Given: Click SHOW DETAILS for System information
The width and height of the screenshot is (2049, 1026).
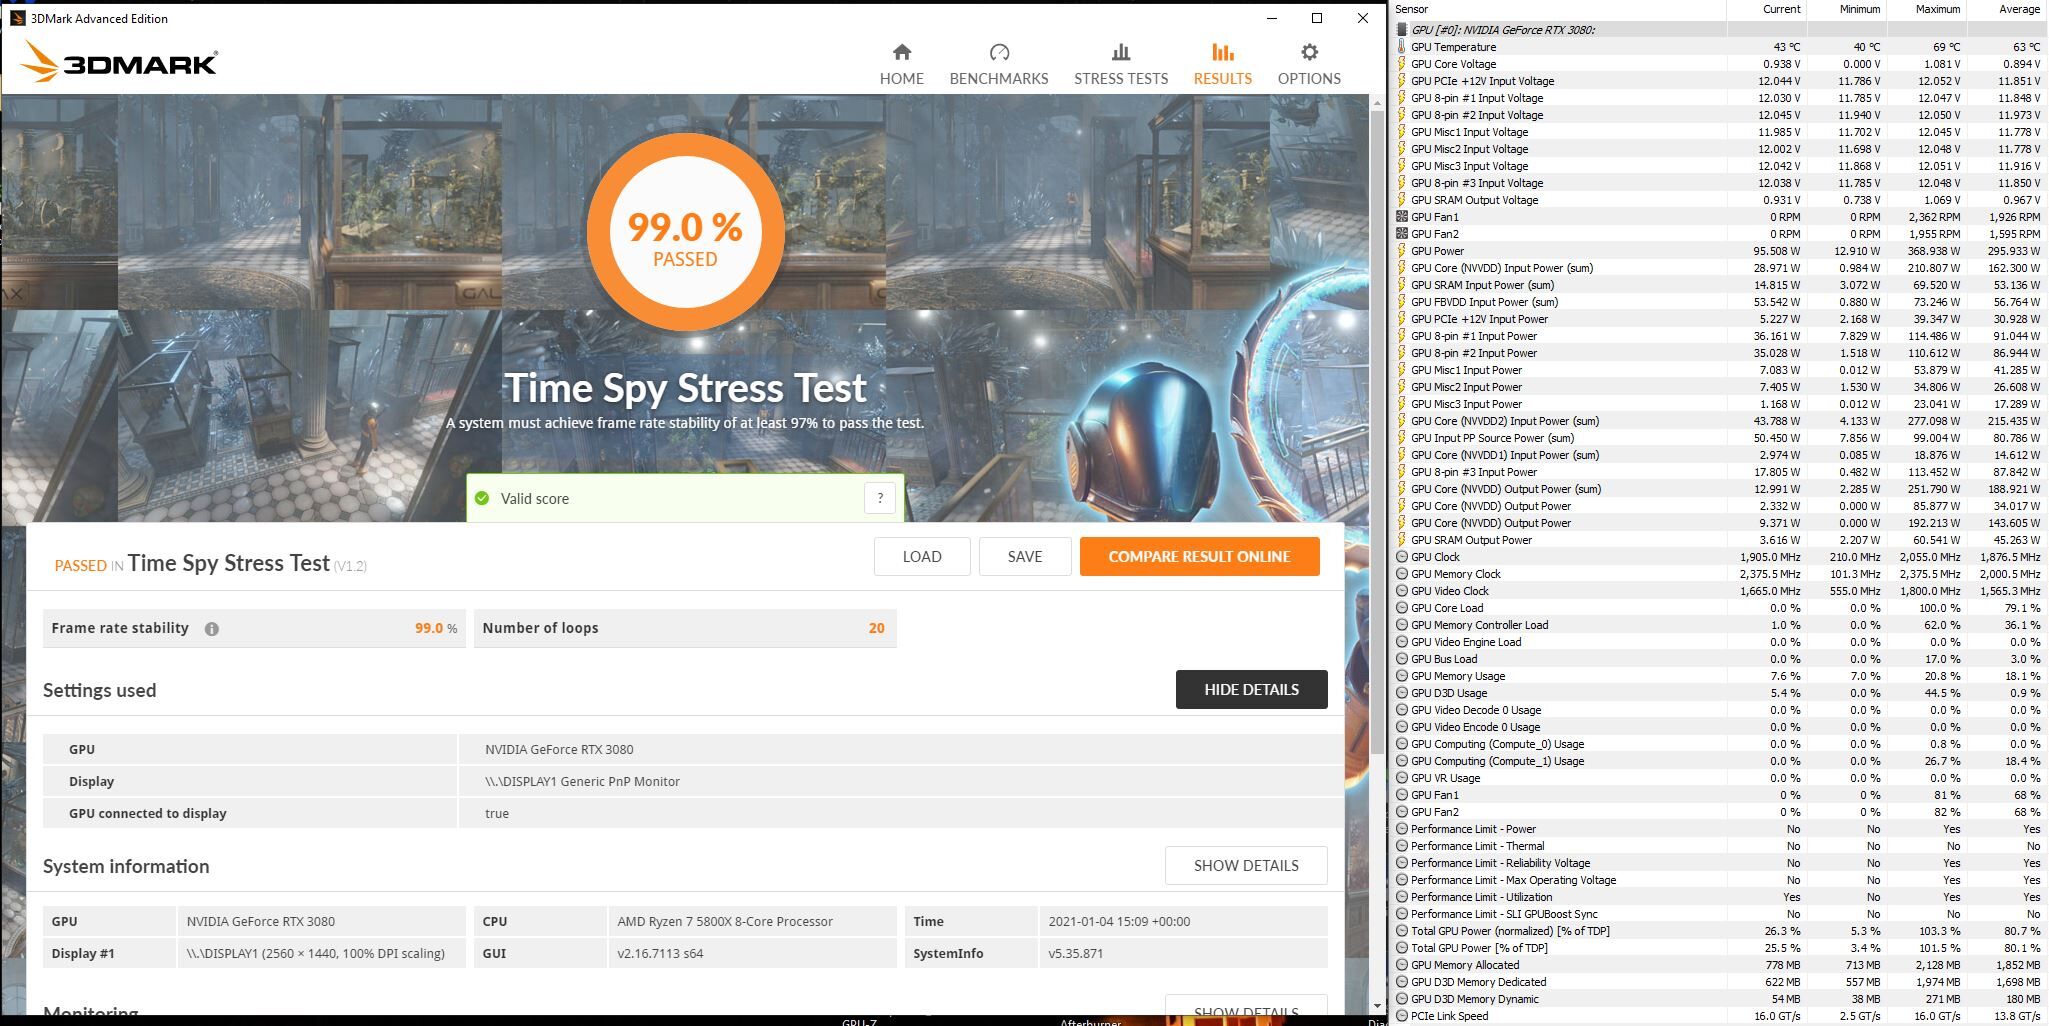Looking at the screenshot, I should tap(1246, 866).
